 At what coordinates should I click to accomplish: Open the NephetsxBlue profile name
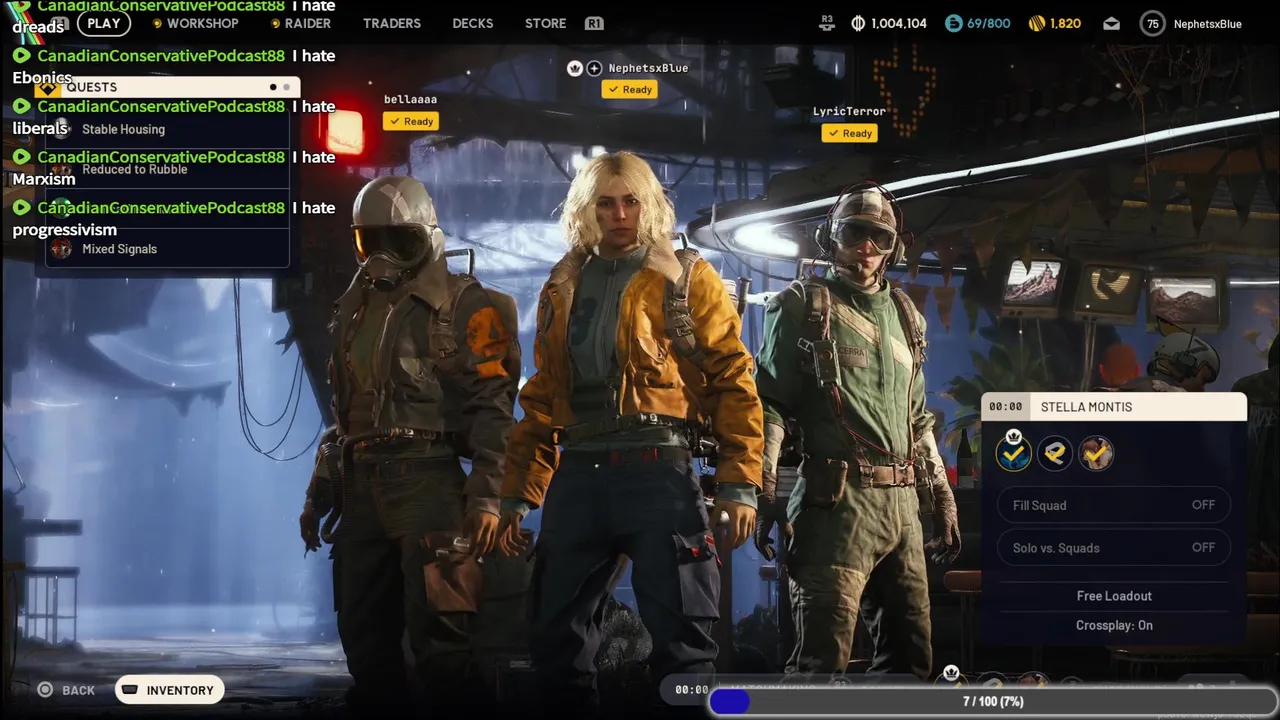click(1207, 23)
